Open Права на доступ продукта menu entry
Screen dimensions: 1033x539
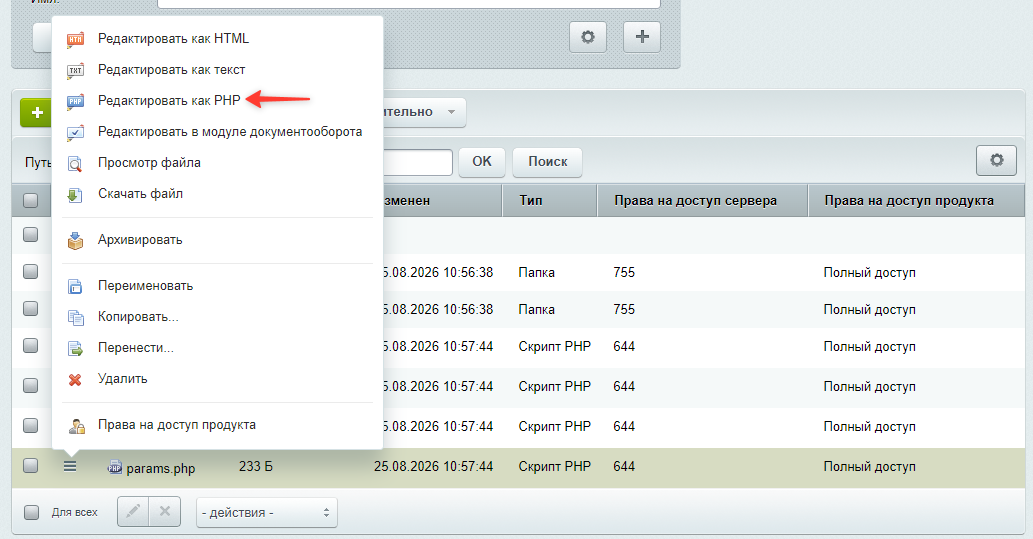coord(177,425)
